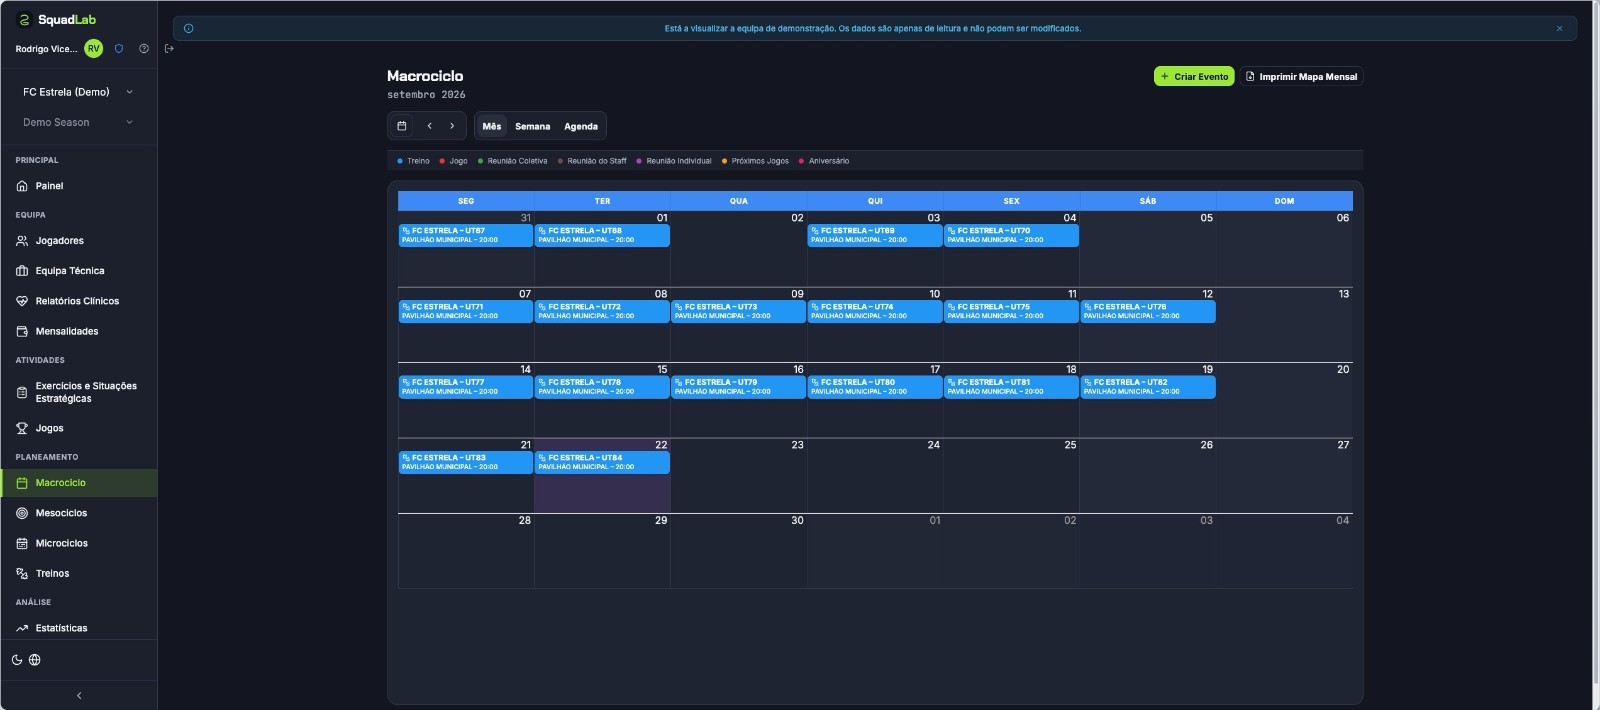The width and height of the screenshot is (1600, 710).
Task: Click the Próximos Jogos legend entry
Action: 755,161
